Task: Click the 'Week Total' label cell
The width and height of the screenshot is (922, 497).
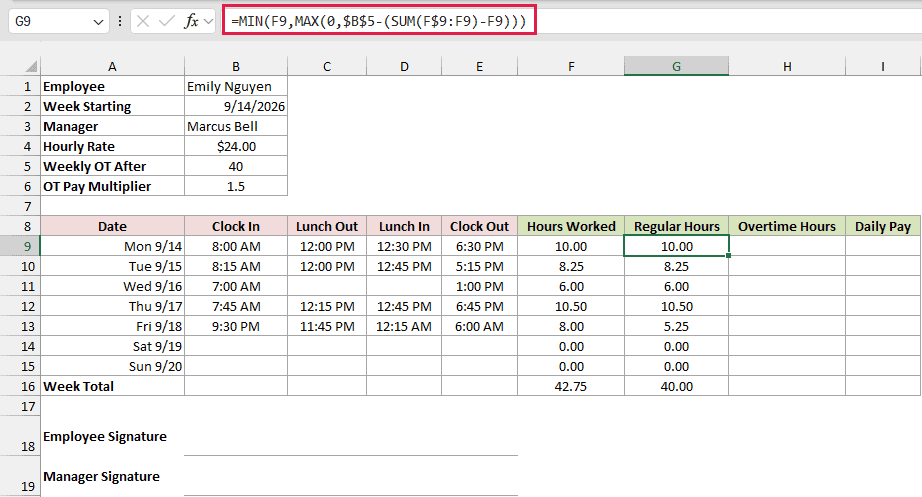Action: click(112, 386)
